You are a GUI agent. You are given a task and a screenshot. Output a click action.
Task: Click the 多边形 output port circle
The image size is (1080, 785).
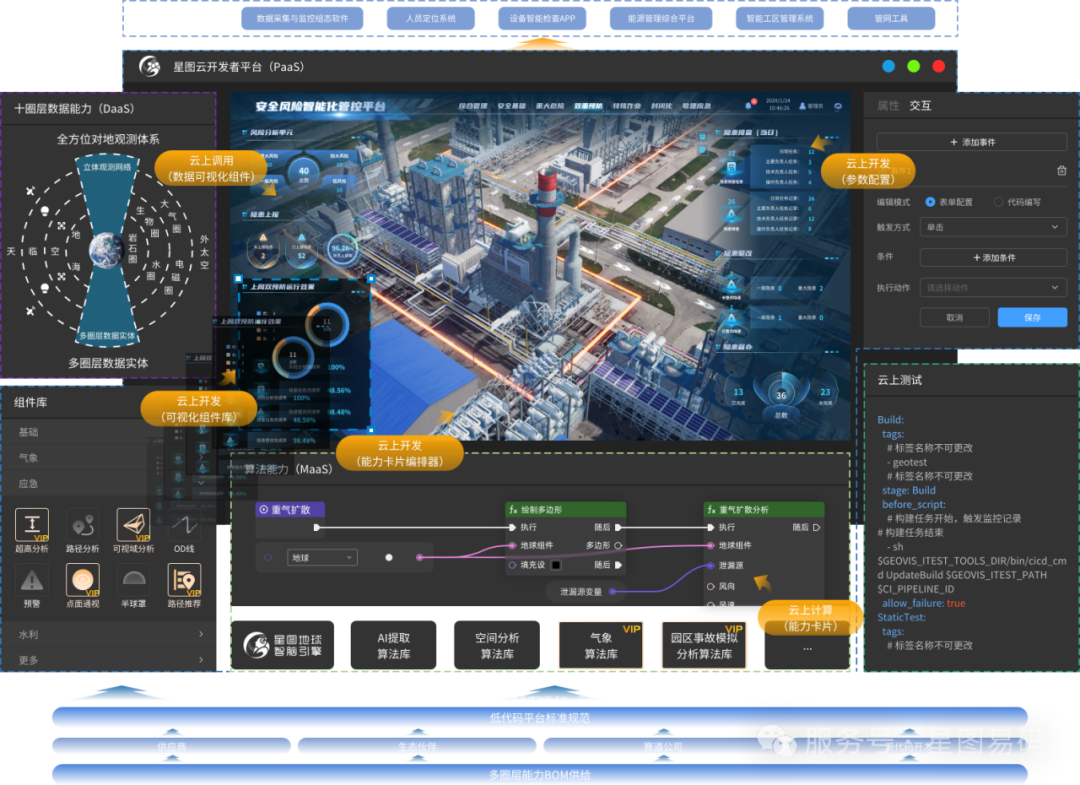(x=618, y=545)
